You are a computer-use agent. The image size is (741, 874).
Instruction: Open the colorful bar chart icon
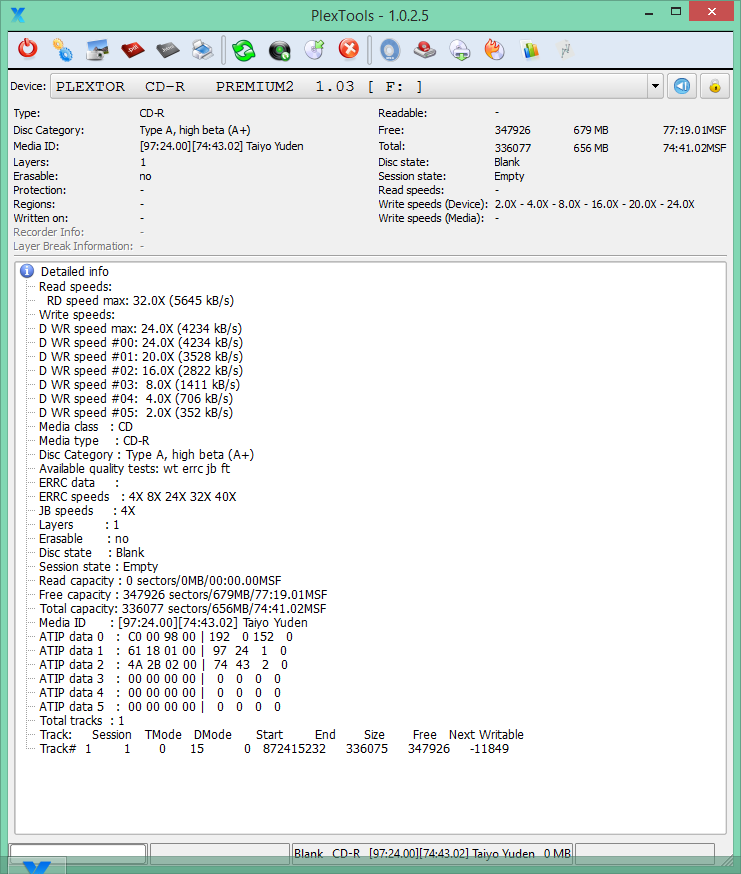[x=530, y=50]
